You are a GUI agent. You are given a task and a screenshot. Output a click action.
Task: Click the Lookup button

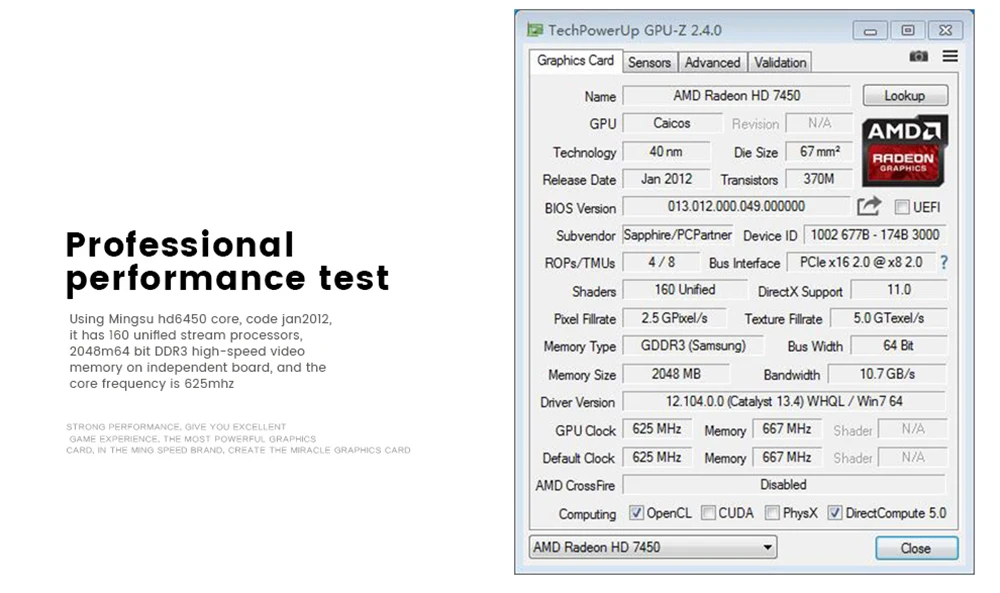click(905, 96)
